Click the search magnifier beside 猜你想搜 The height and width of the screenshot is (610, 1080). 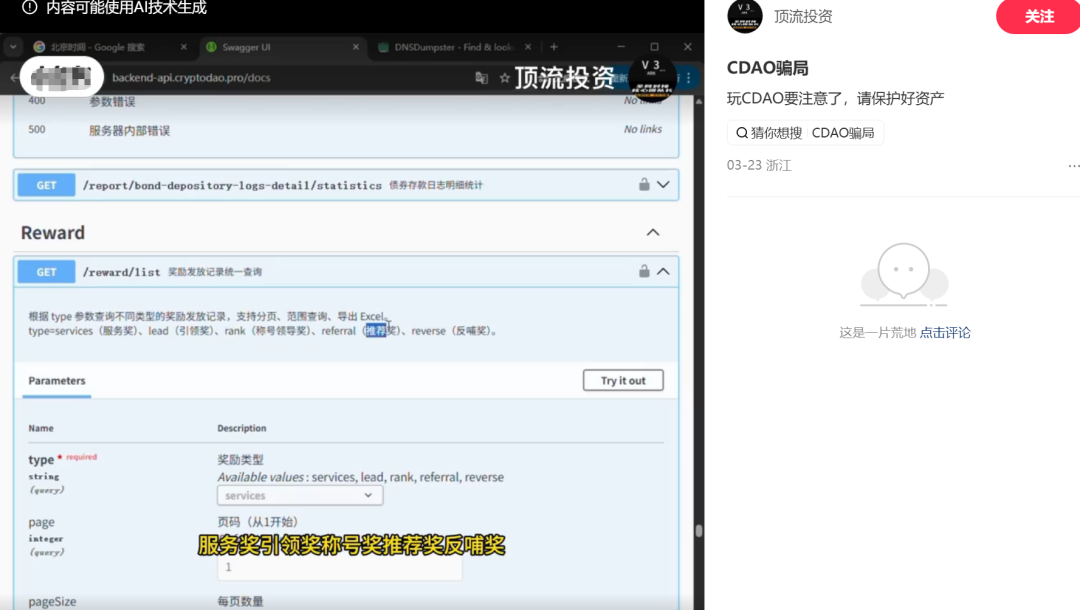pyautogui.click(x=742, y=133)
